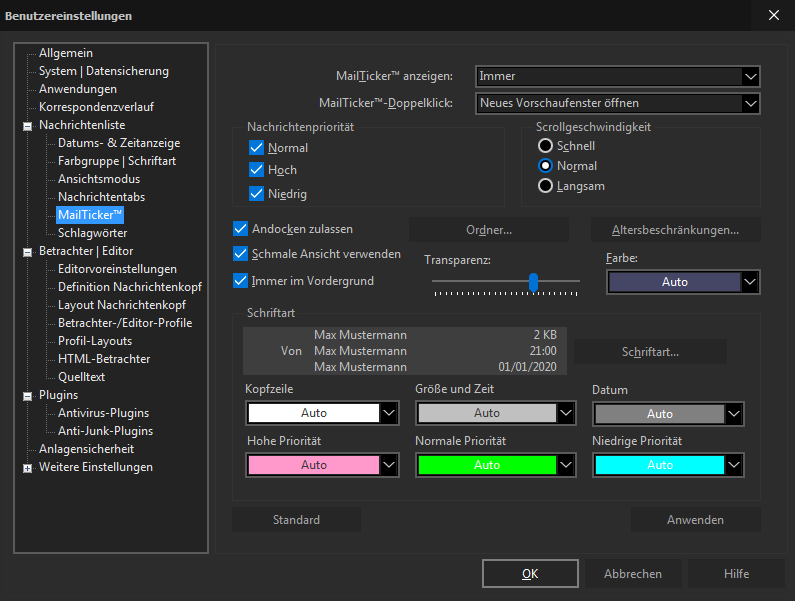Image resolution: width=795 pixels, height=601 pixels.
Task: Open Antivirus-Plugins settings
Action: (x=103, y=413)
